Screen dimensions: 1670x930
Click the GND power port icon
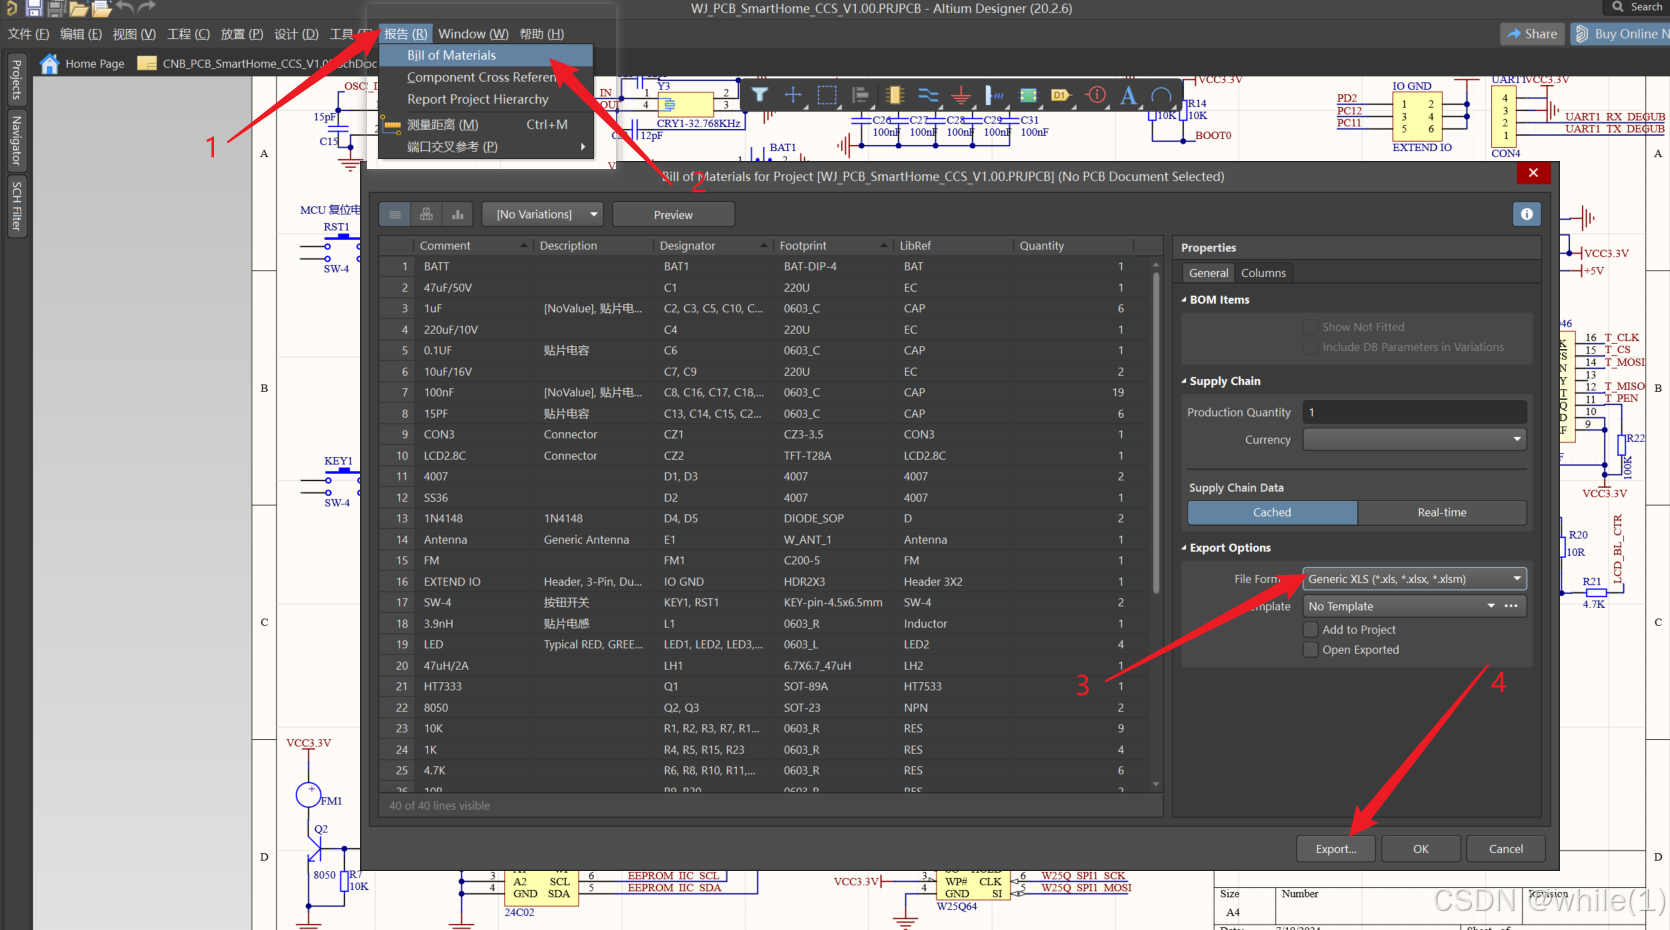click(961, 95)
